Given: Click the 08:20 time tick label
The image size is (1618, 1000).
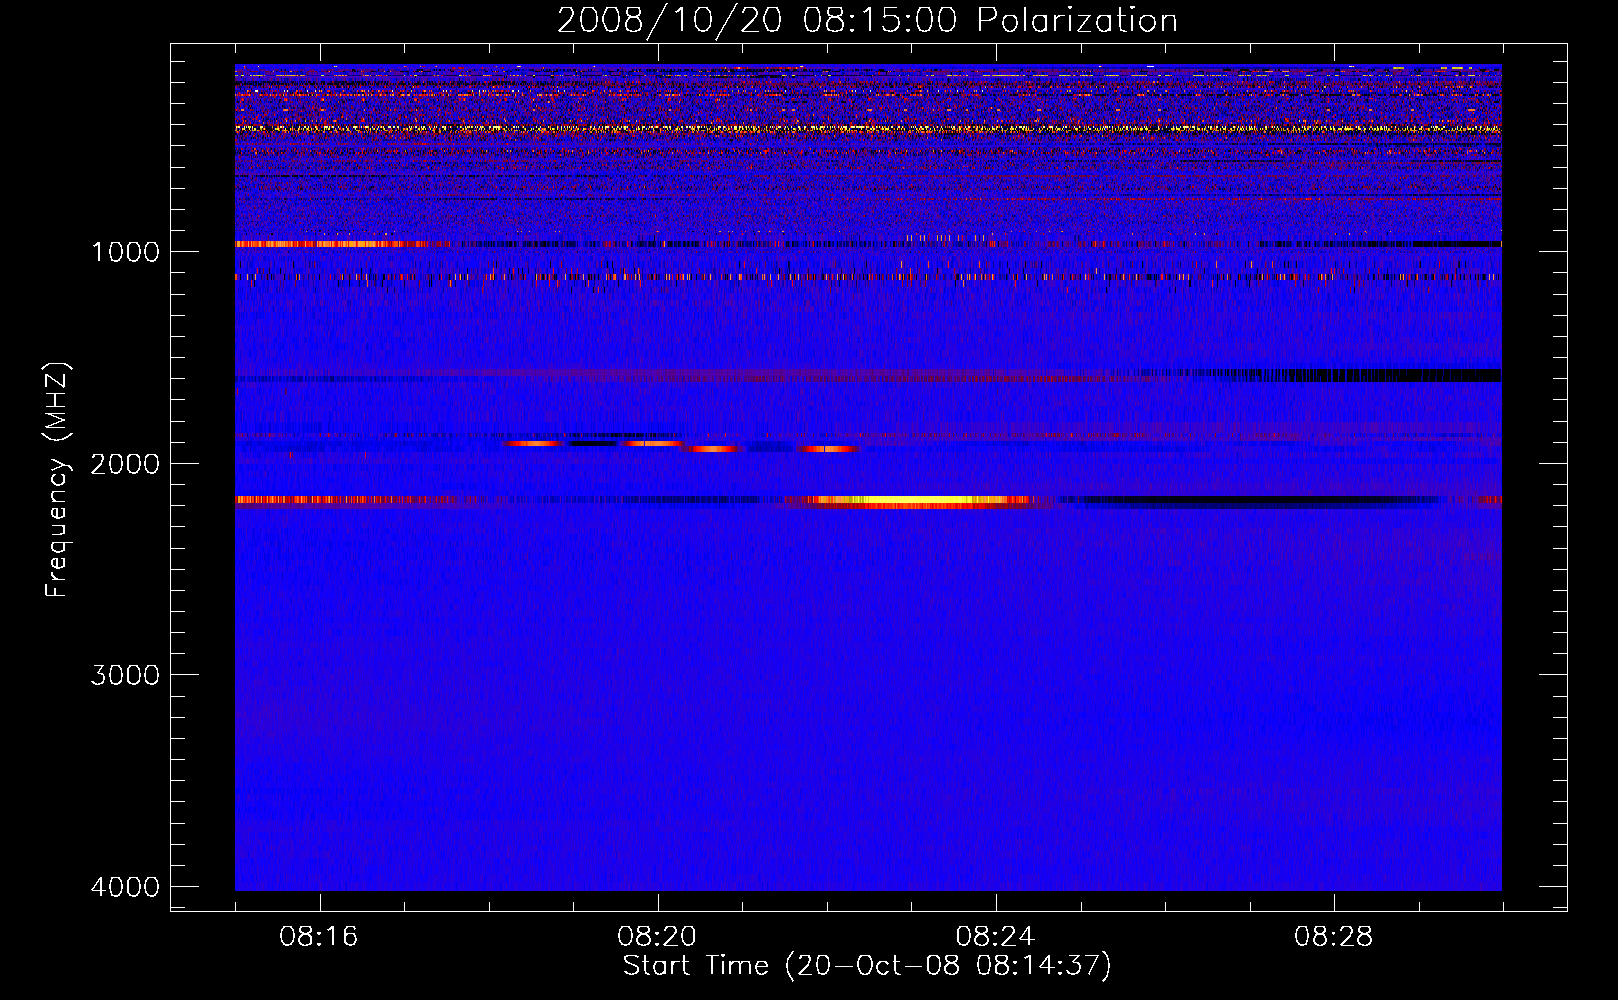Looking at the screenshot, I should pyautogui.click(x=657, y=937).
